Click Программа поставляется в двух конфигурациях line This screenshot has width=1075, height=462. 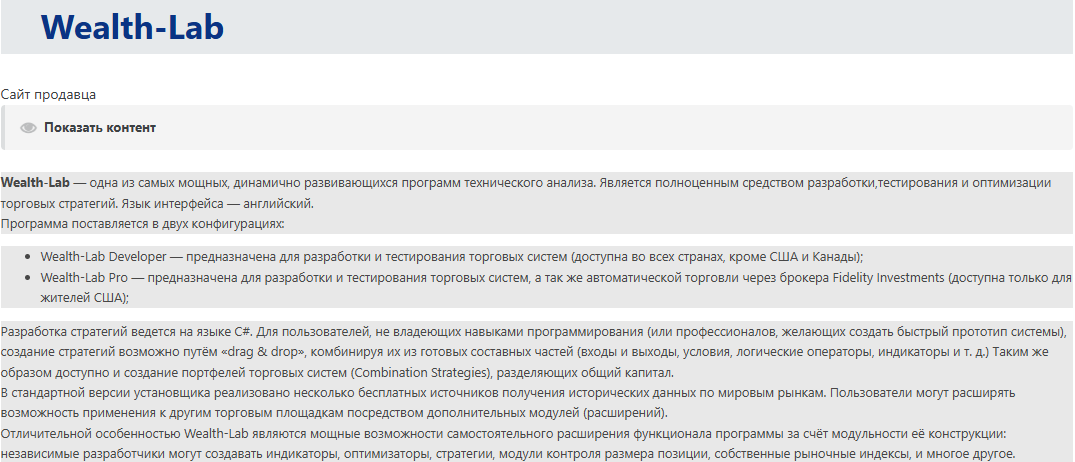point(142,223)
